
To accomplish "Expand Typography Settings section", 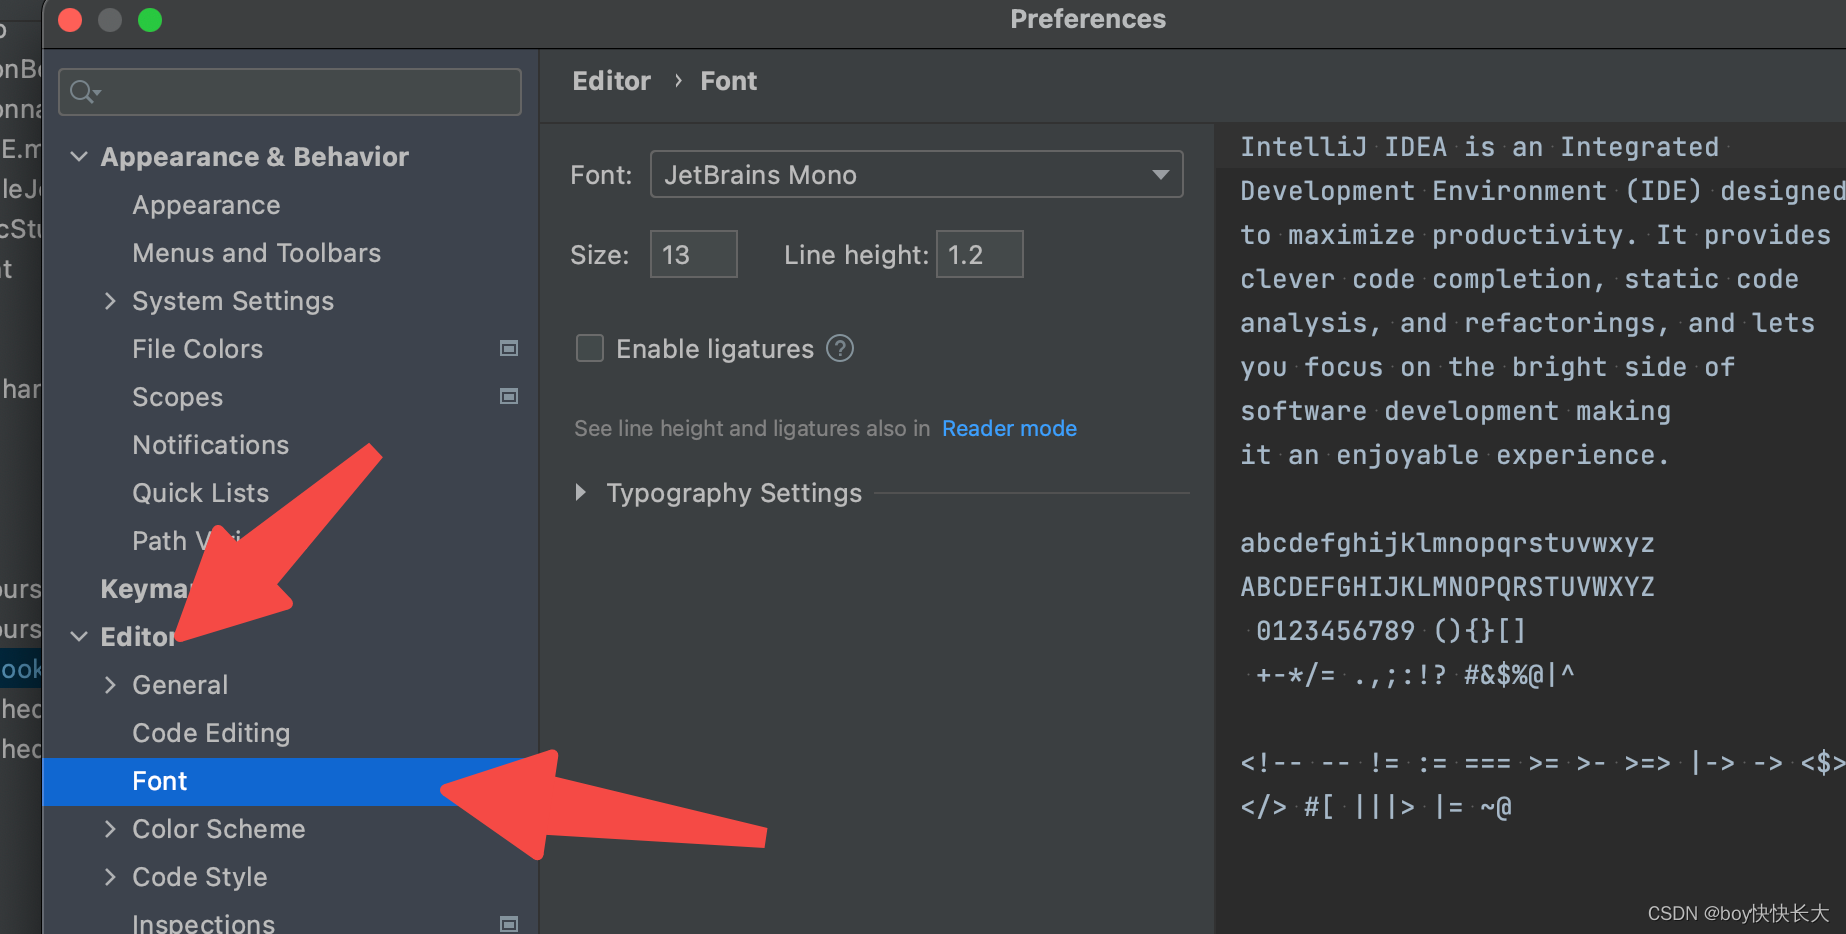I will pyautogui.click(x=581, y=493).
